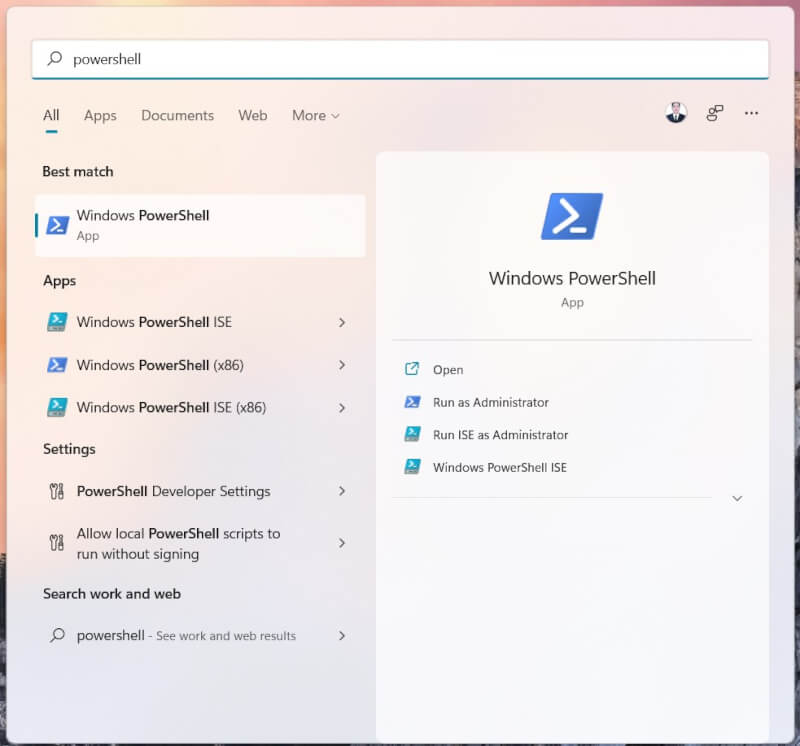Click the Run as Administrator icon
The width and height of the screenshot is (800, 746).
[x=412, y=402]
